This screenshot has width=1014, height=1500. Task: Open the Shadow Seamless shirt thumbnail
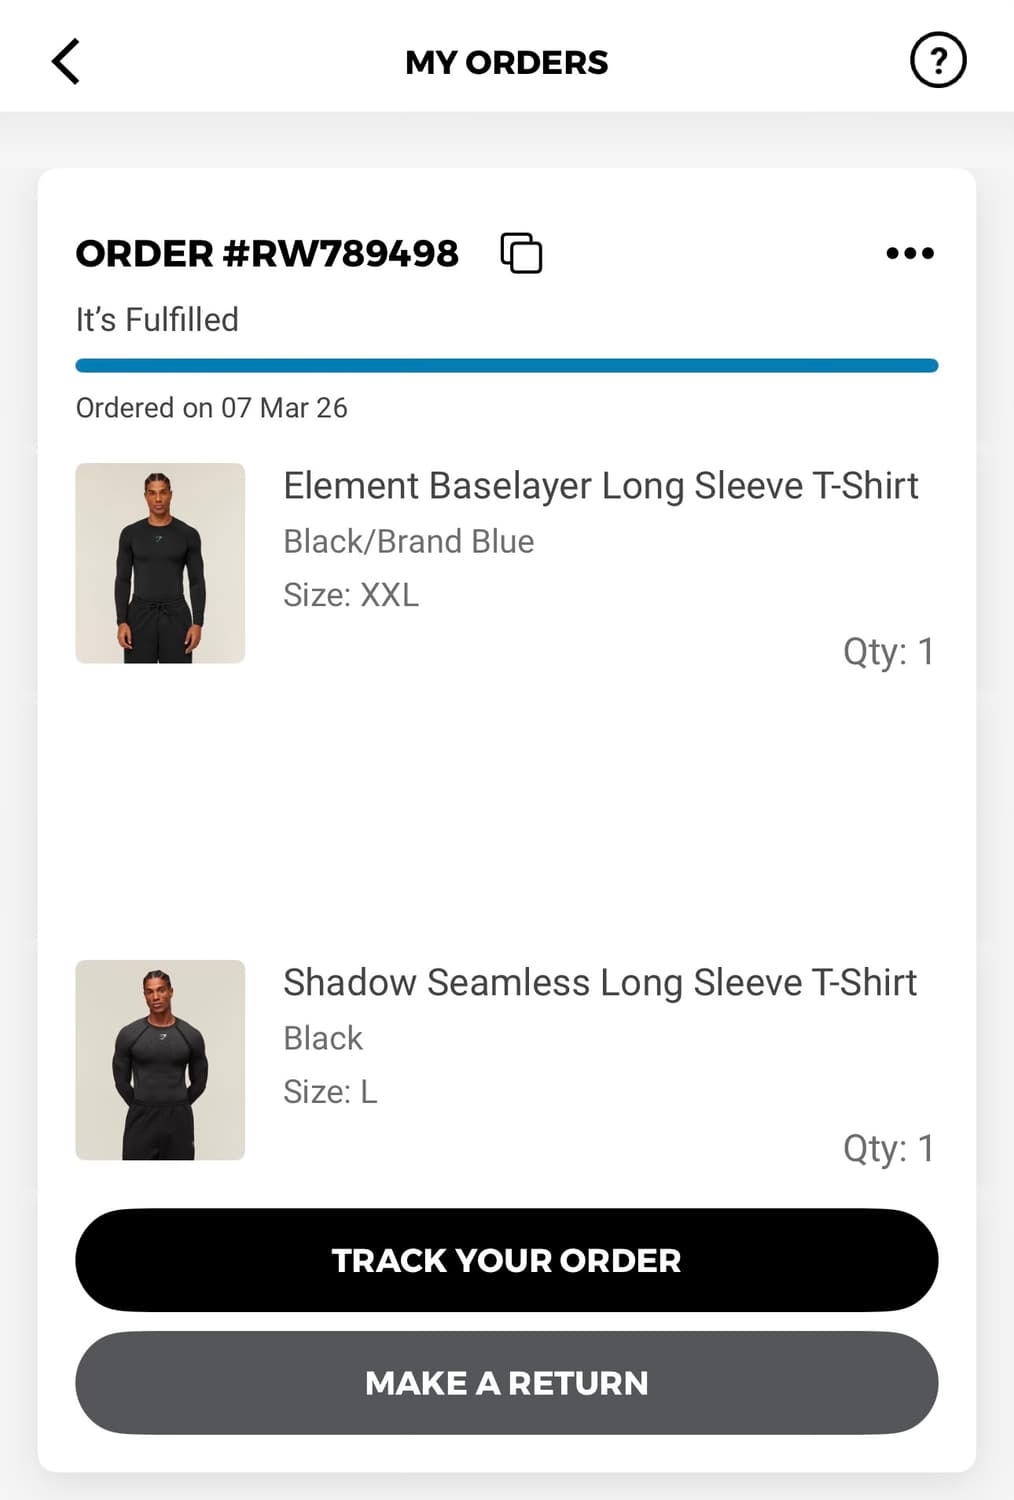coord(160,1060)
